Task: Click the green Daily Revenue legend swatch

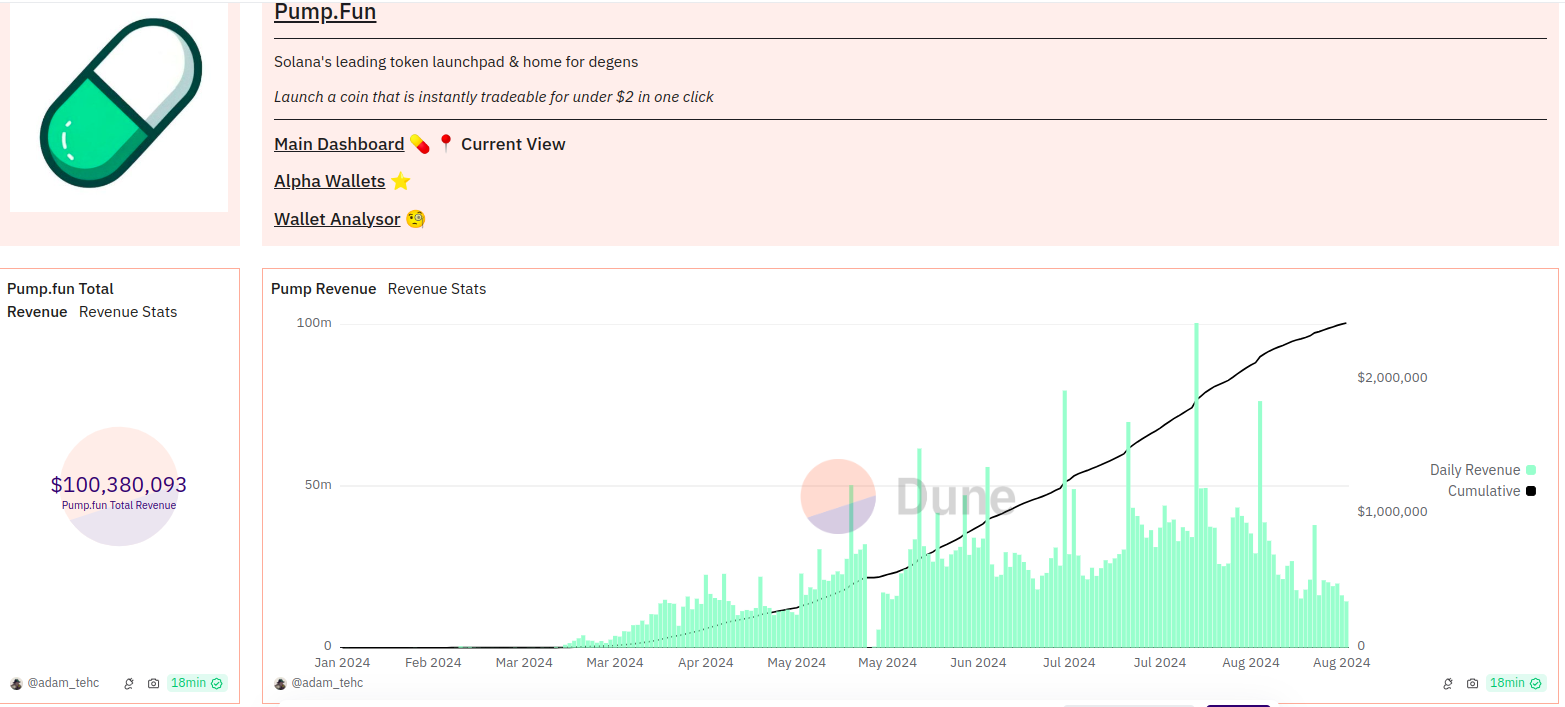Action: 1531,470
